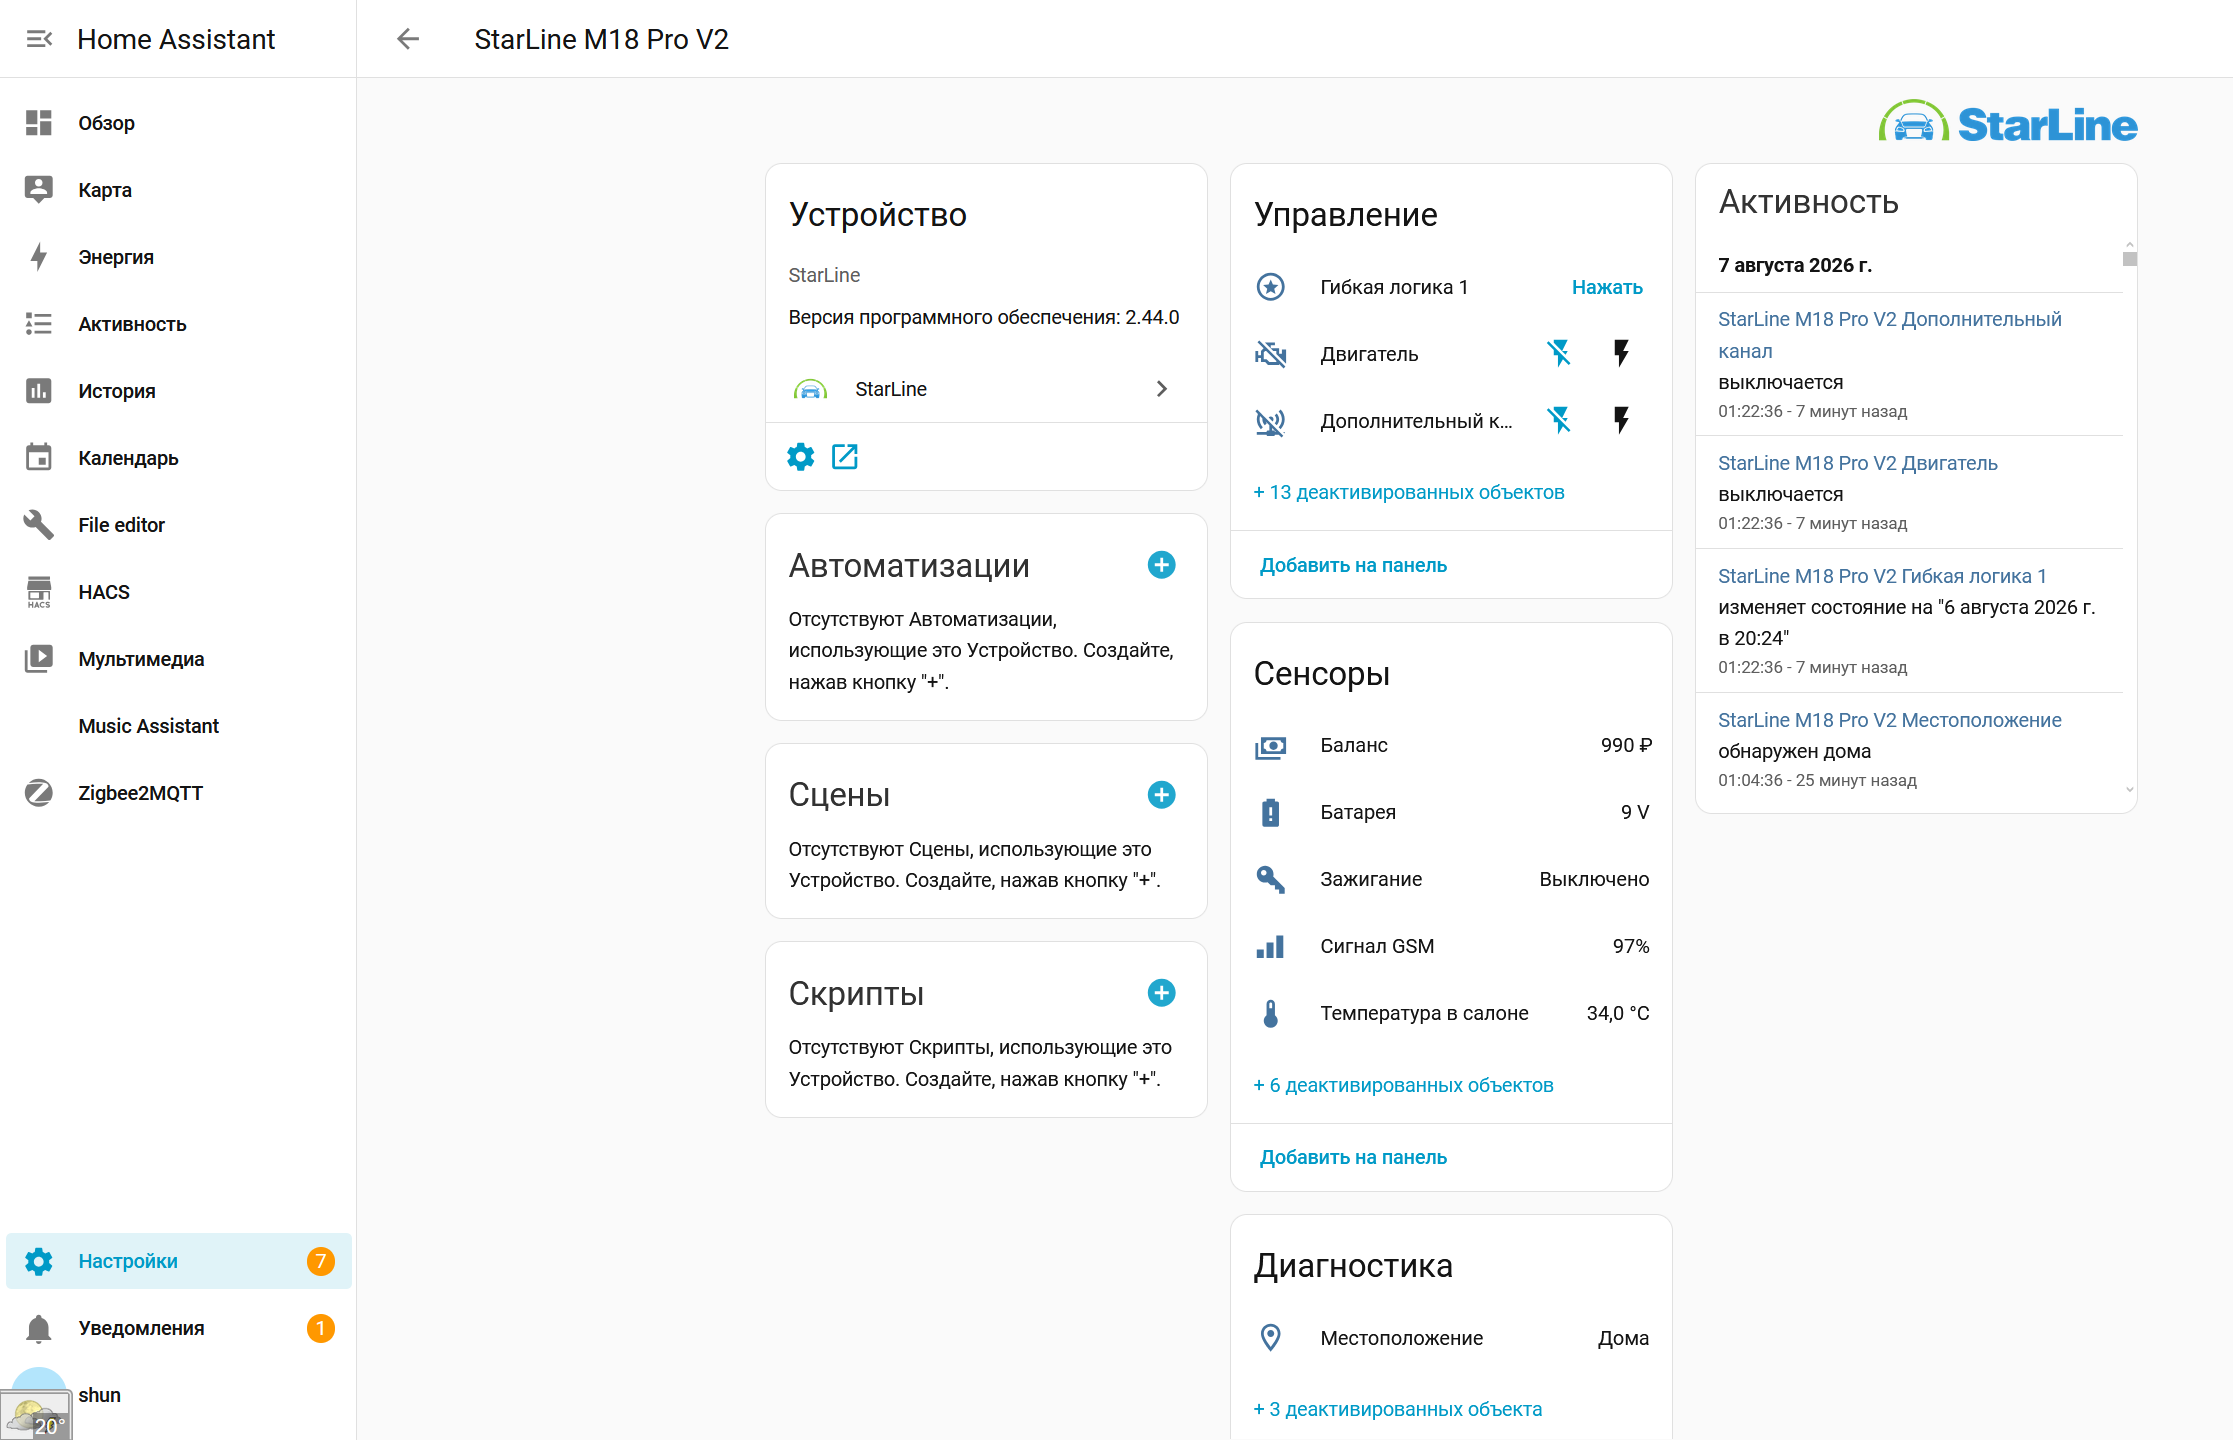The height and width of the screenshot is (1440, 2233).
Task: Click Добавить на панель in Сенсоры card
Action: 1353,1157
